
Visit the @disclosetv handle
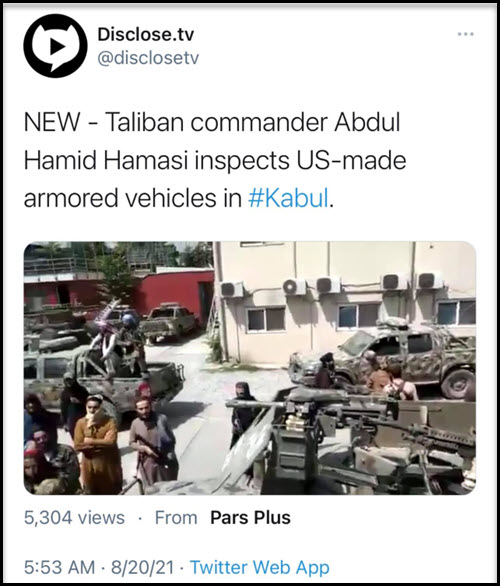point(148,58)
